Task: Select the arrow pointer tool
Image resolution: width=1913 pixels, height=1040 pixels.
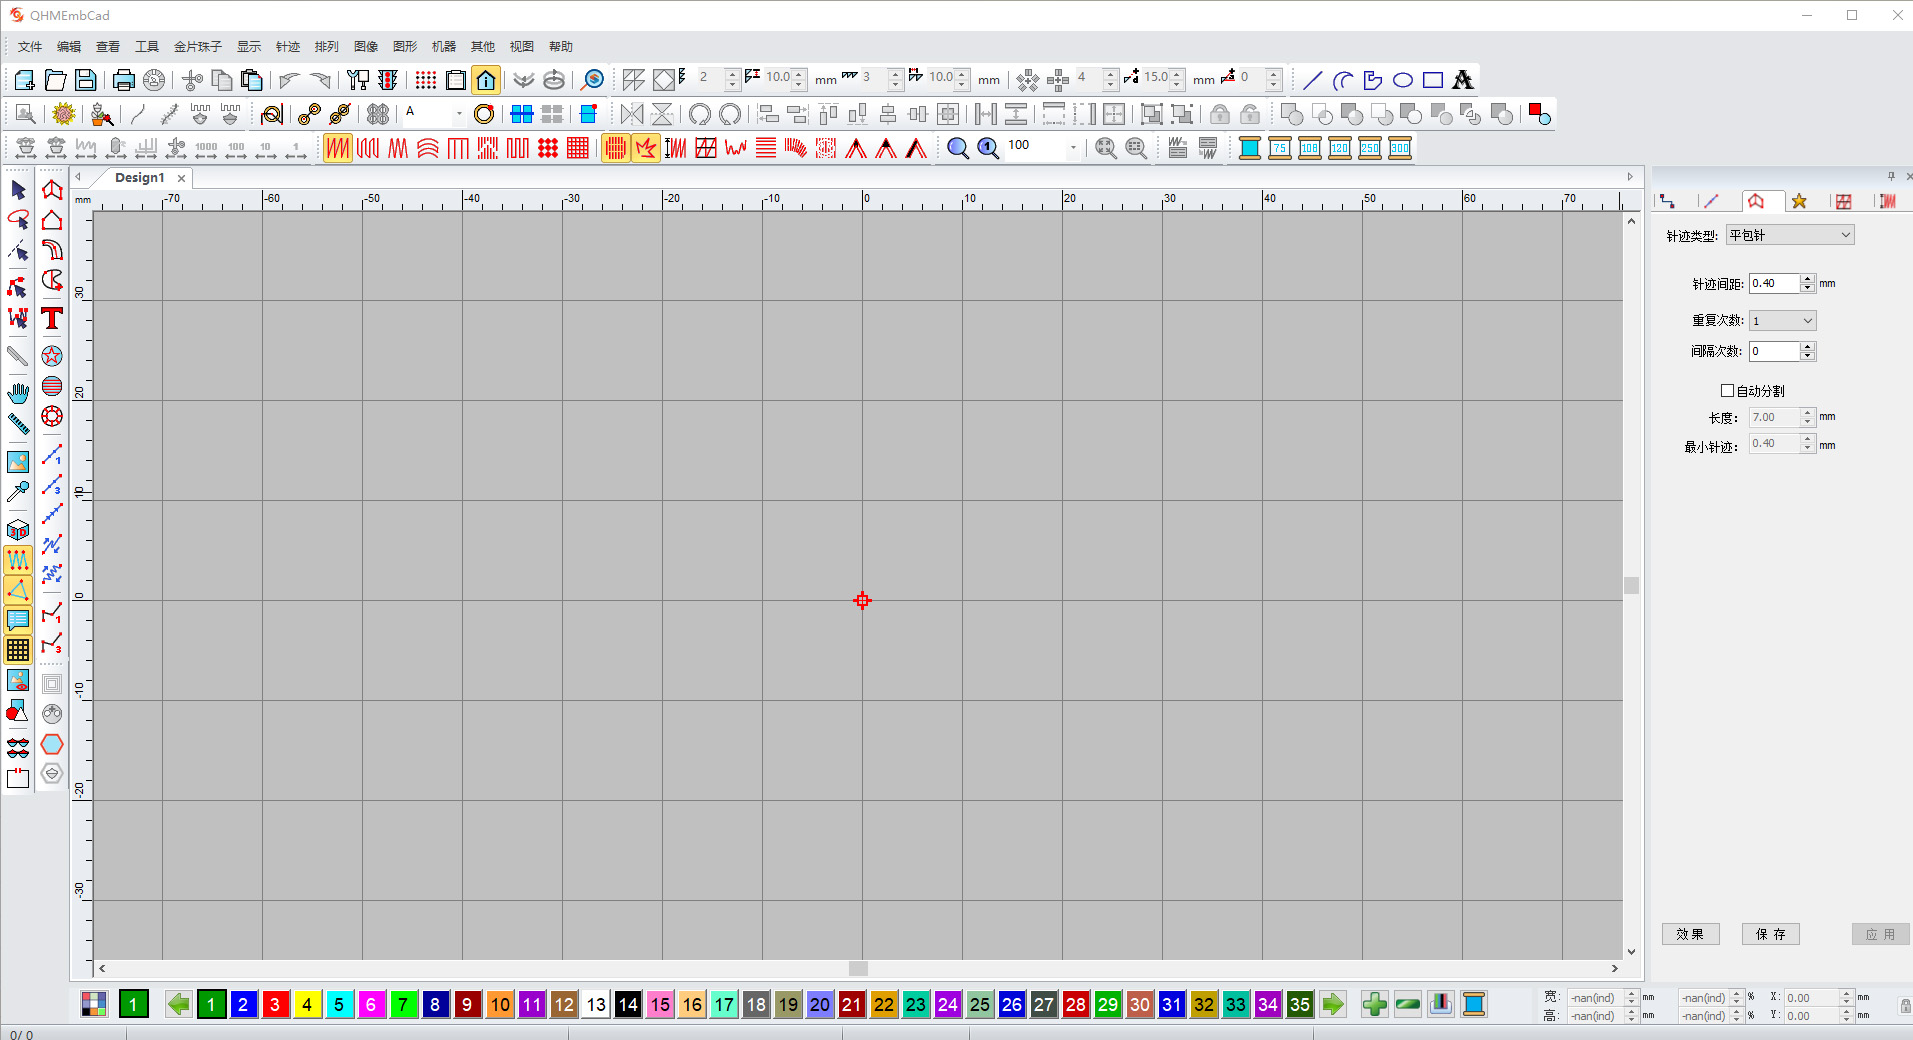Action: click(x=18, y=190)
